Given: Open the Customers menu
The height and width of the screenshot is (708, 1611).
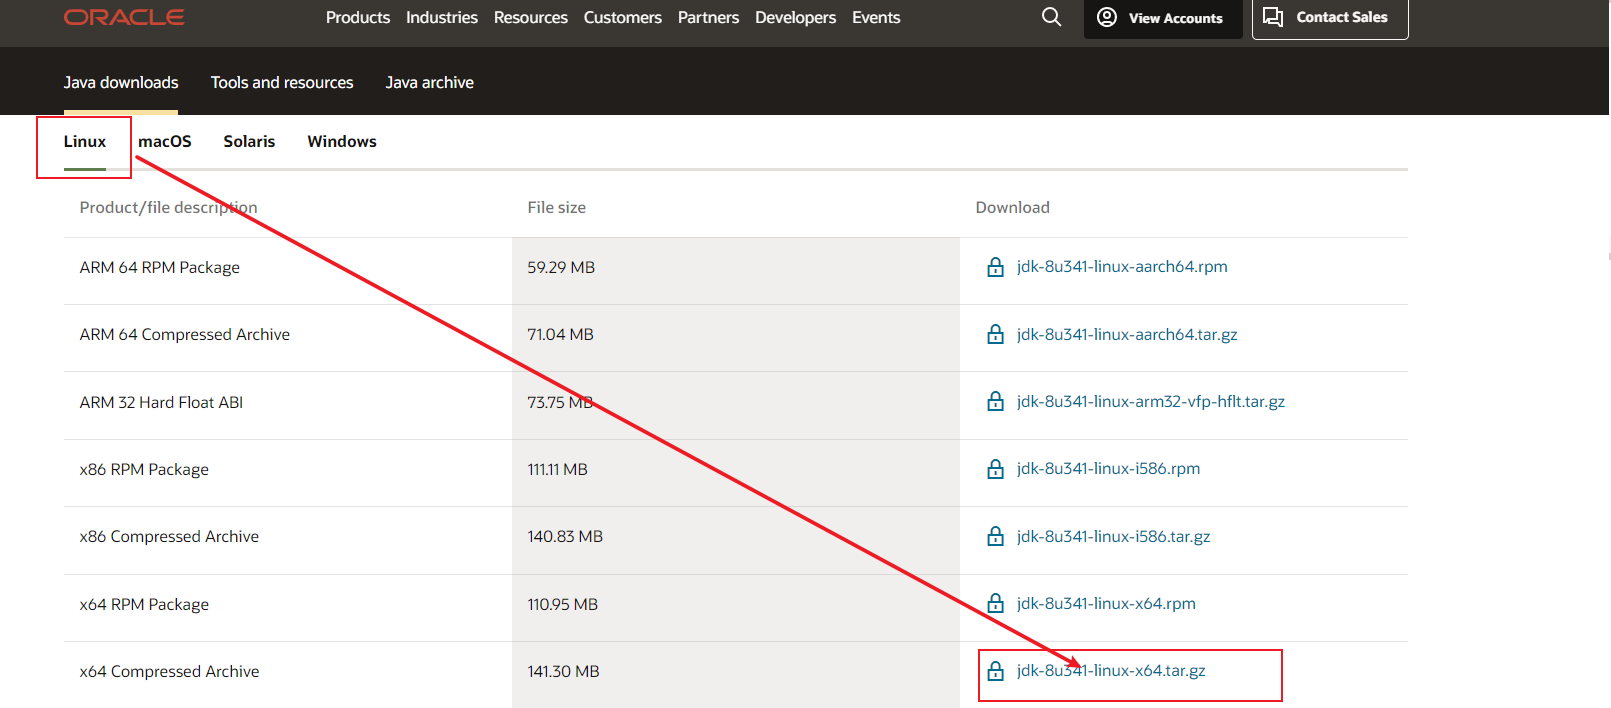Looking at the screenshot, I should (623, 17).
